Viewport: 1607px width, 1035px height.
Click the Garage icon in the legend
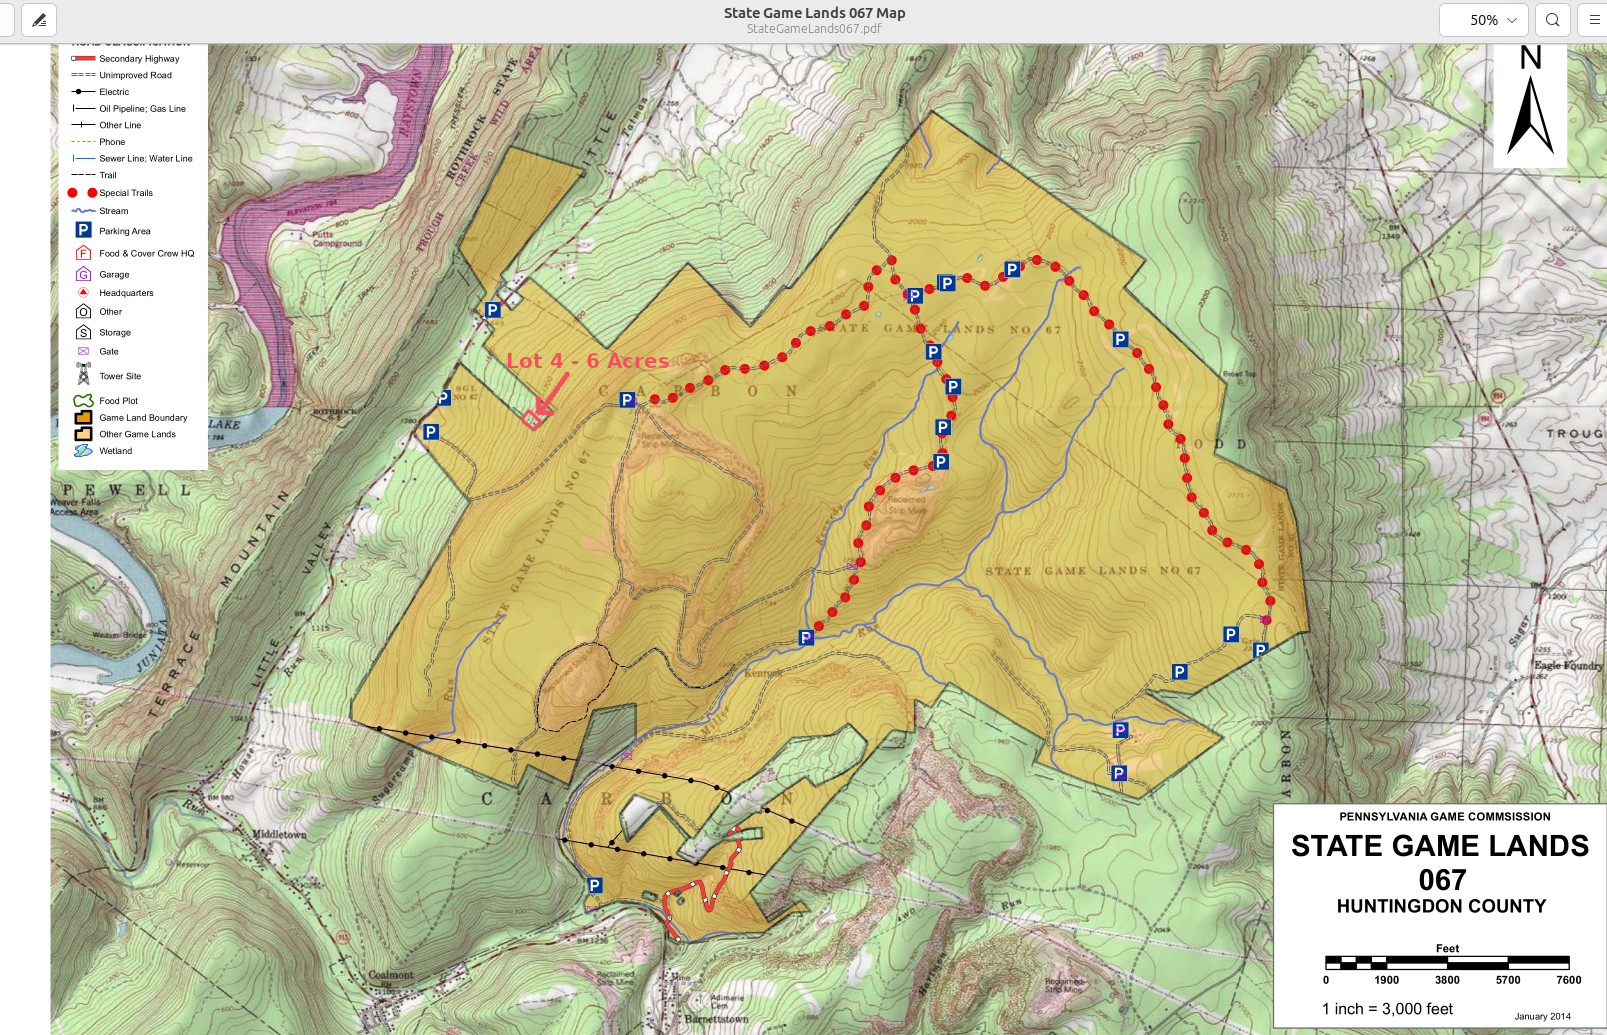(83, 274)
